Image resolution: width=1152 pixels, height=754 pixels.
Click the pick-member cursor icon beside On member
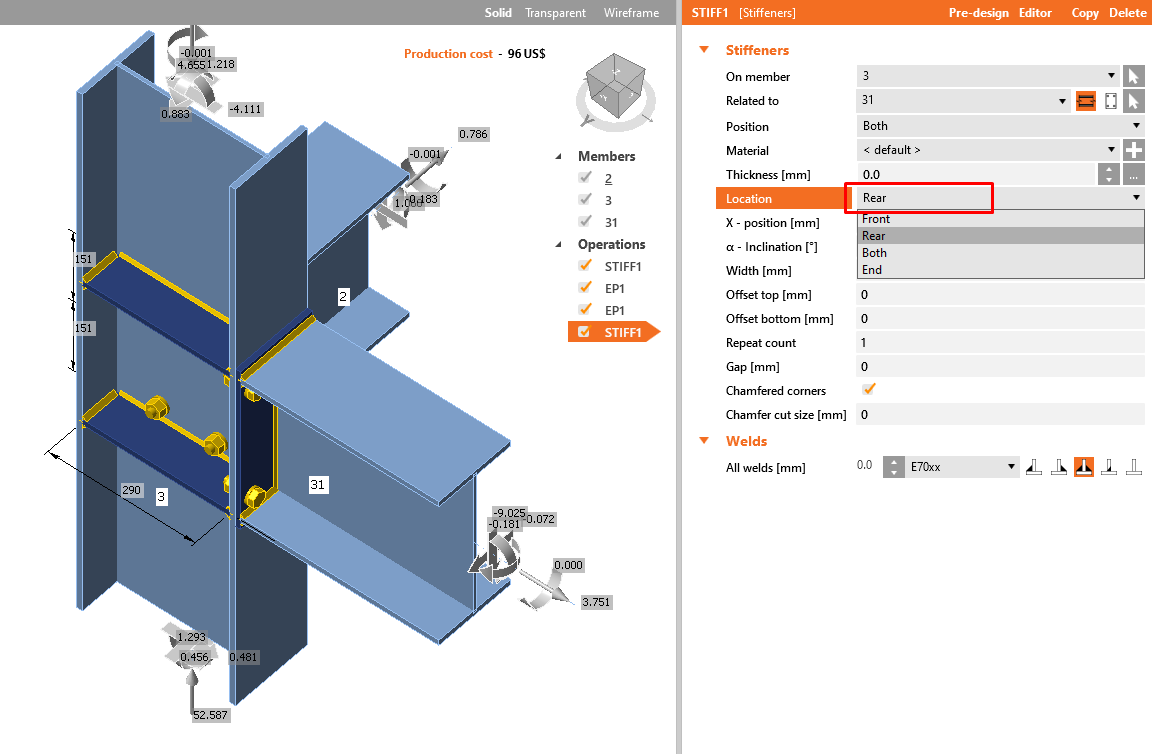click(1135, 75)
